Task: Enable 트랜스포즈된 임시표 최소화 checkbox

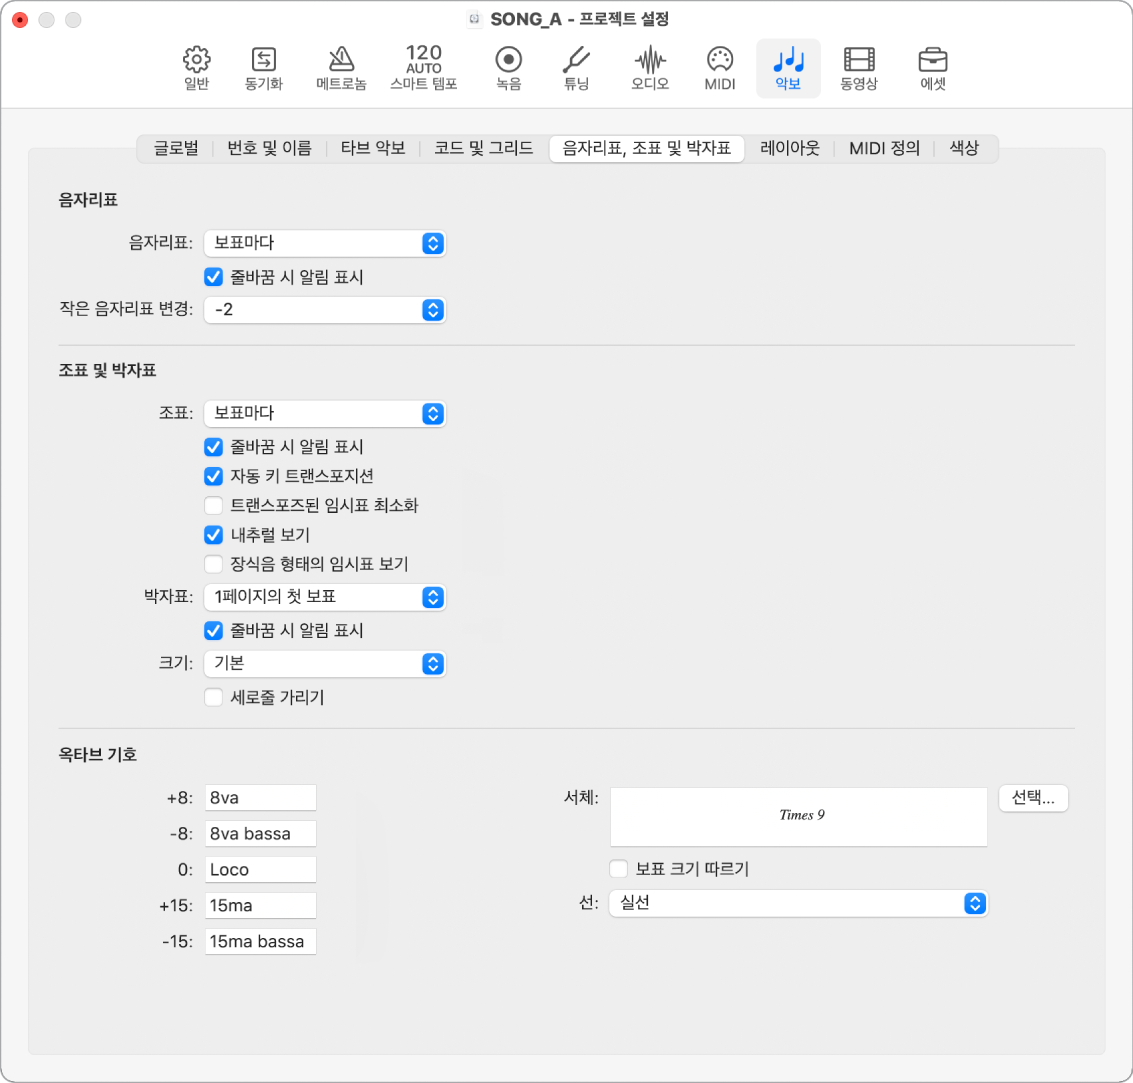Action: (x=213, y=505)
